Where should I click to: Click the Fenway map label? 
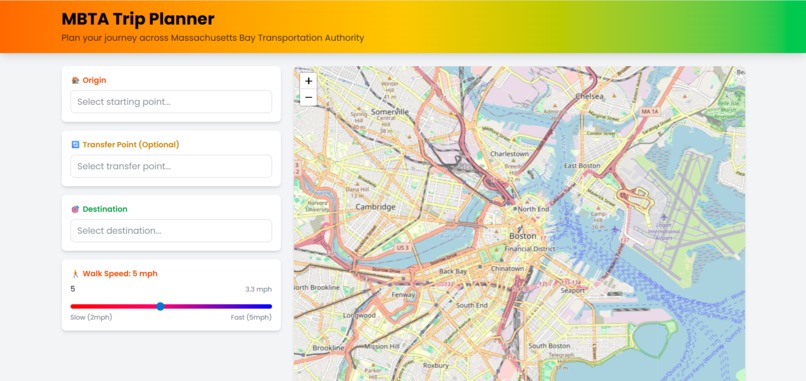tap(404, 295)
